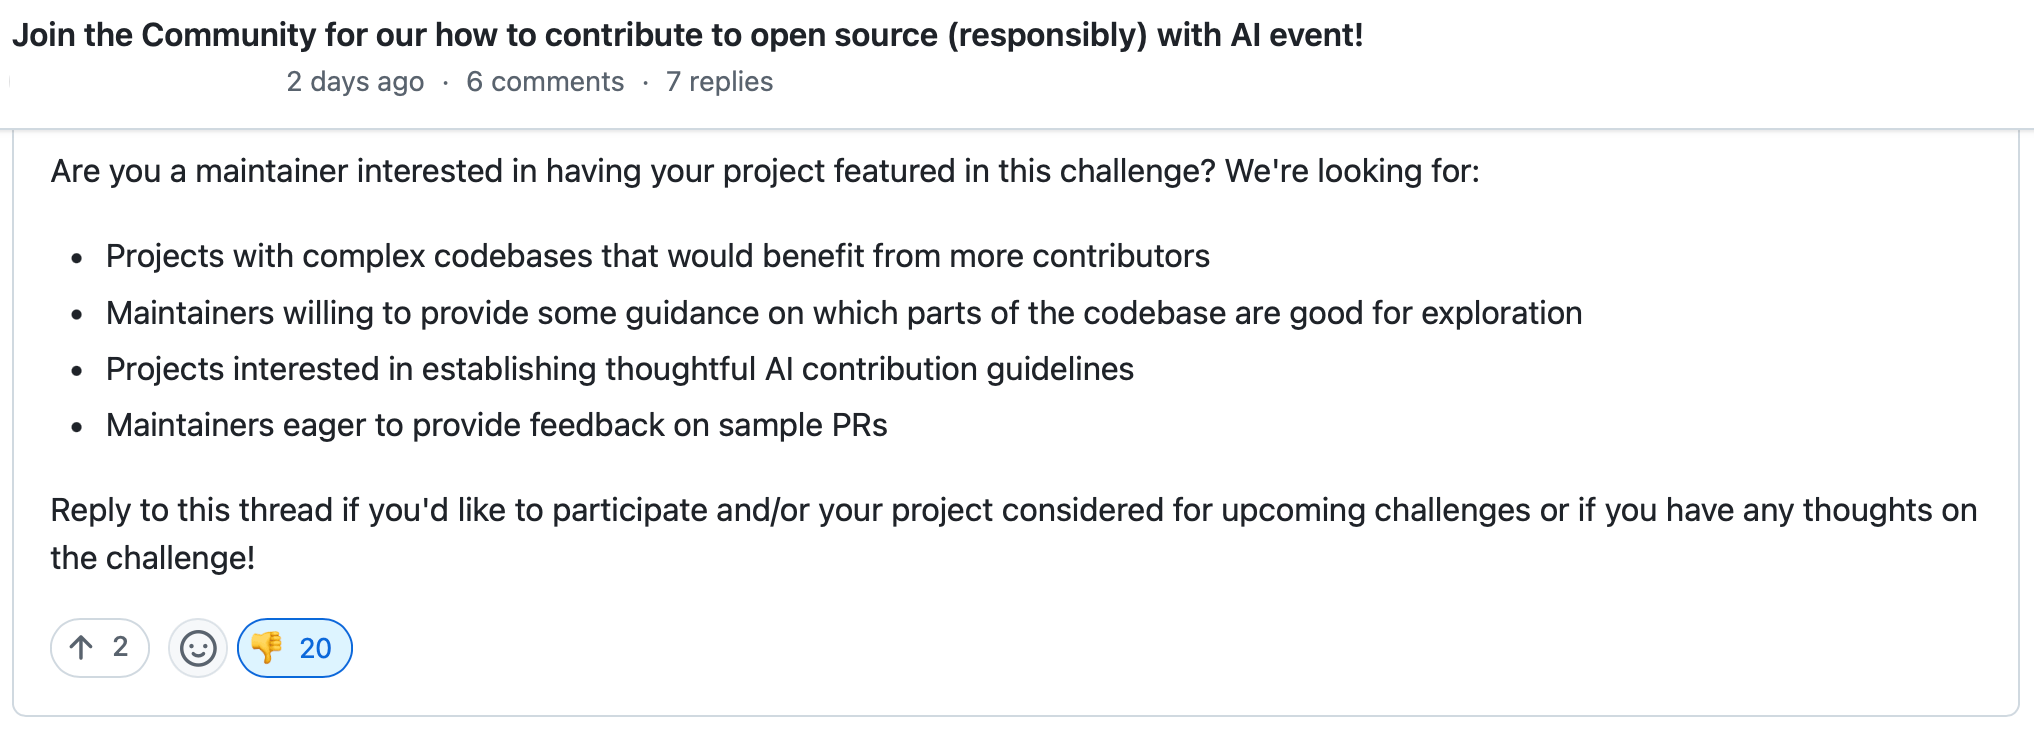Open the 'Join the Community' discussion title

click(x=687, y=35)
